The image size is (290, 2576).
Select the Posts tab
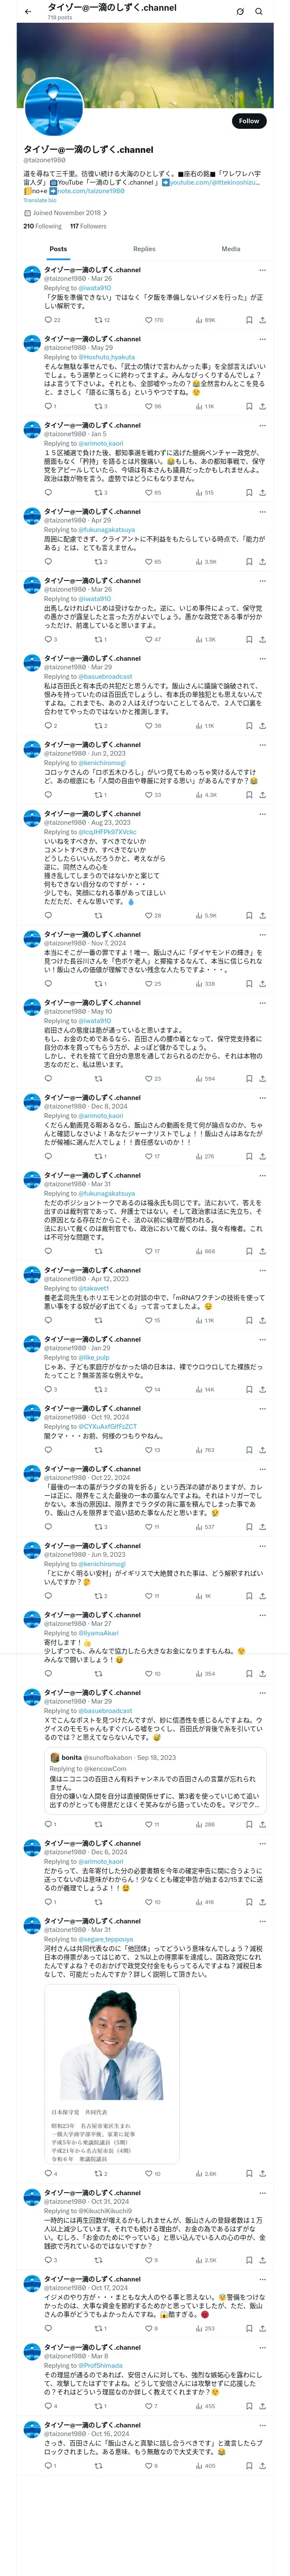[58, 249]
